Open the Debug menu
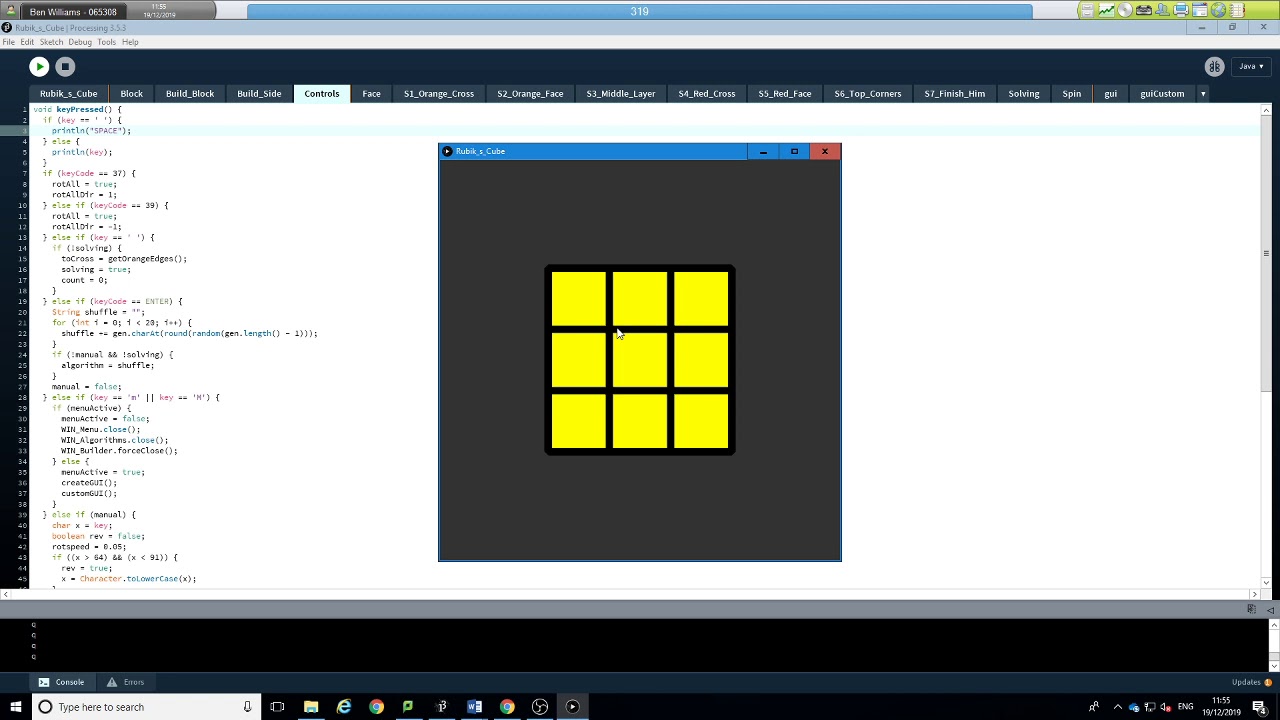This screenshot has height=720, width=1280. pos(80,42)
